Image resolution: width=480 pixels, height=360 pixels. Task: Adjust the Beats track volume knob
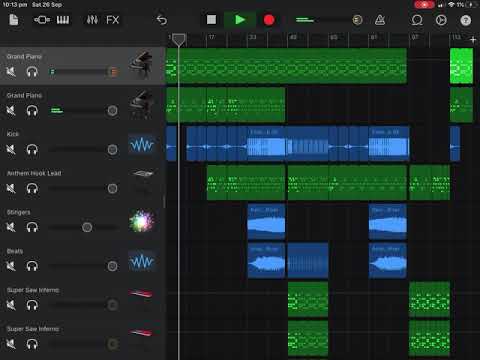(113, 266)
